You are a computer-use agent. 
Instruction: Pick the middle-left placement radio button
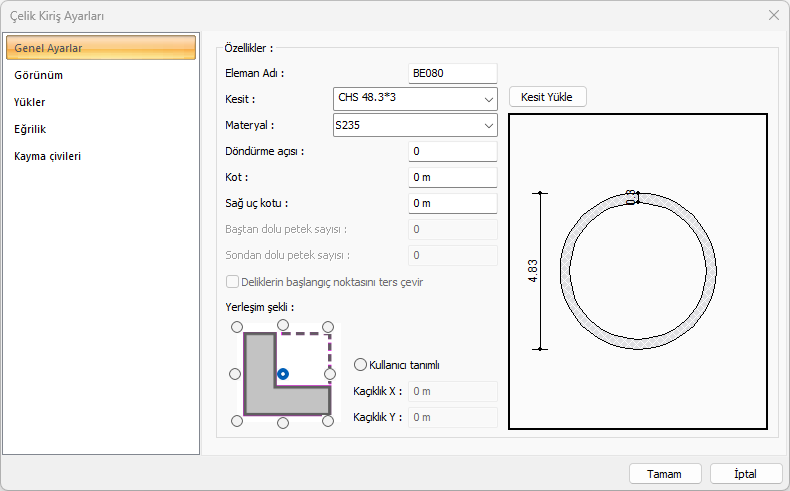236,374
